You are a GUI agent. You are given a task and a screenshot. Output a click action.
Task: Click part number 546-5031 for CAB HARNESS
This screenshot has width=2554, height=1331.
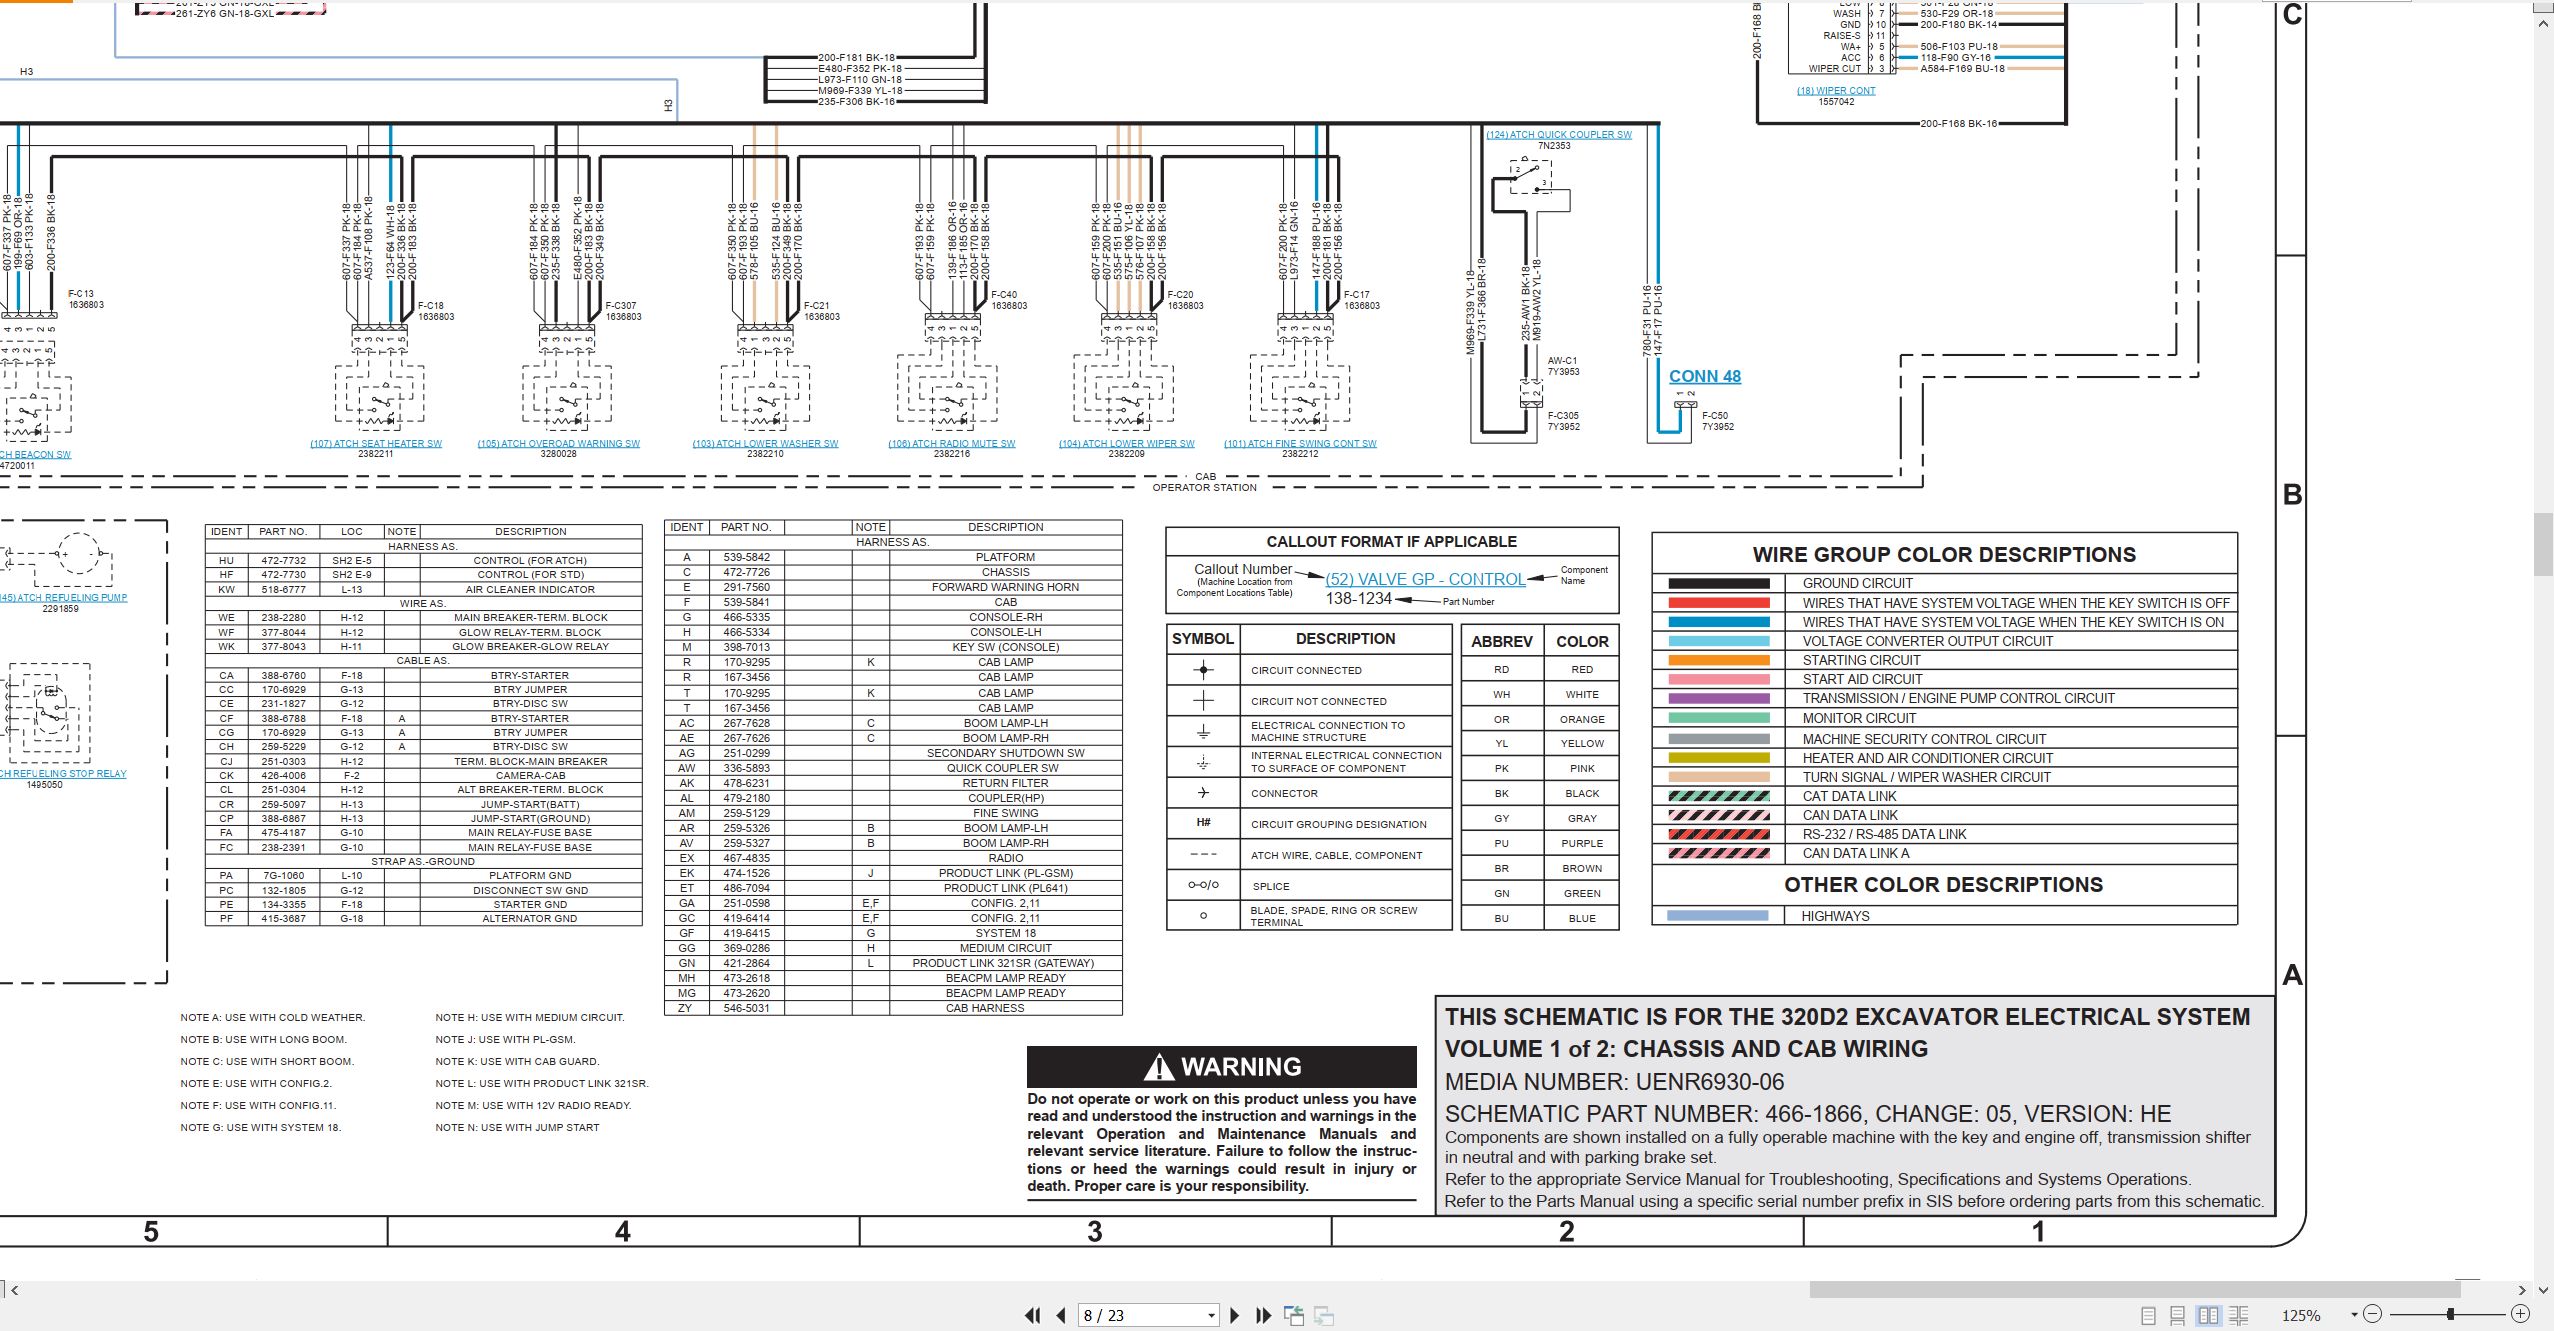[746, 1008]
